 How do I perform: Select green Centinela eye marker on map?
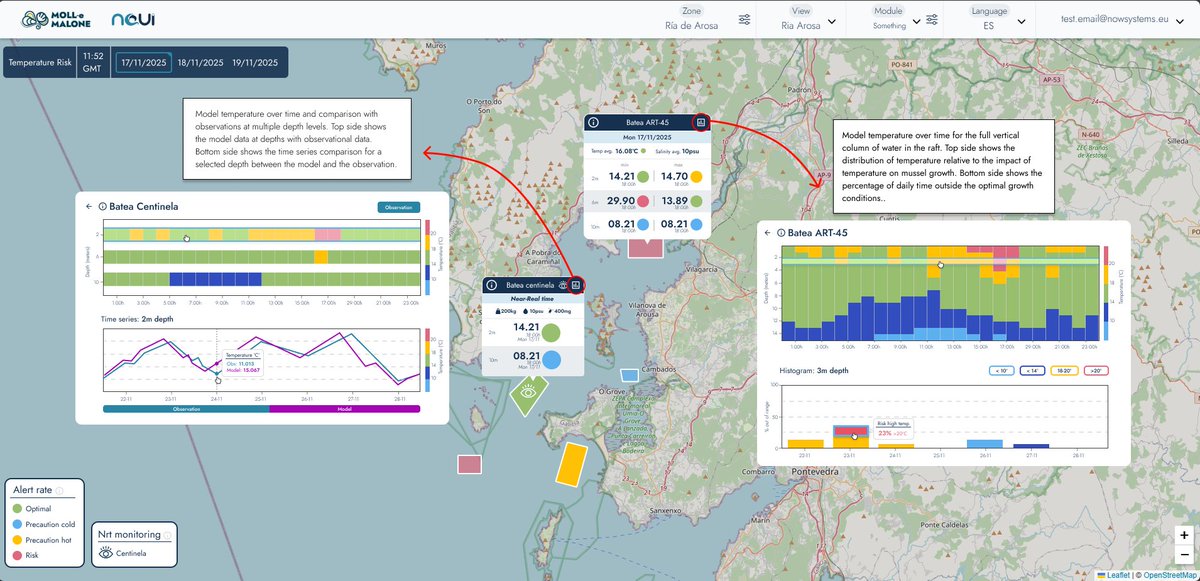click(x=529, y=395)
